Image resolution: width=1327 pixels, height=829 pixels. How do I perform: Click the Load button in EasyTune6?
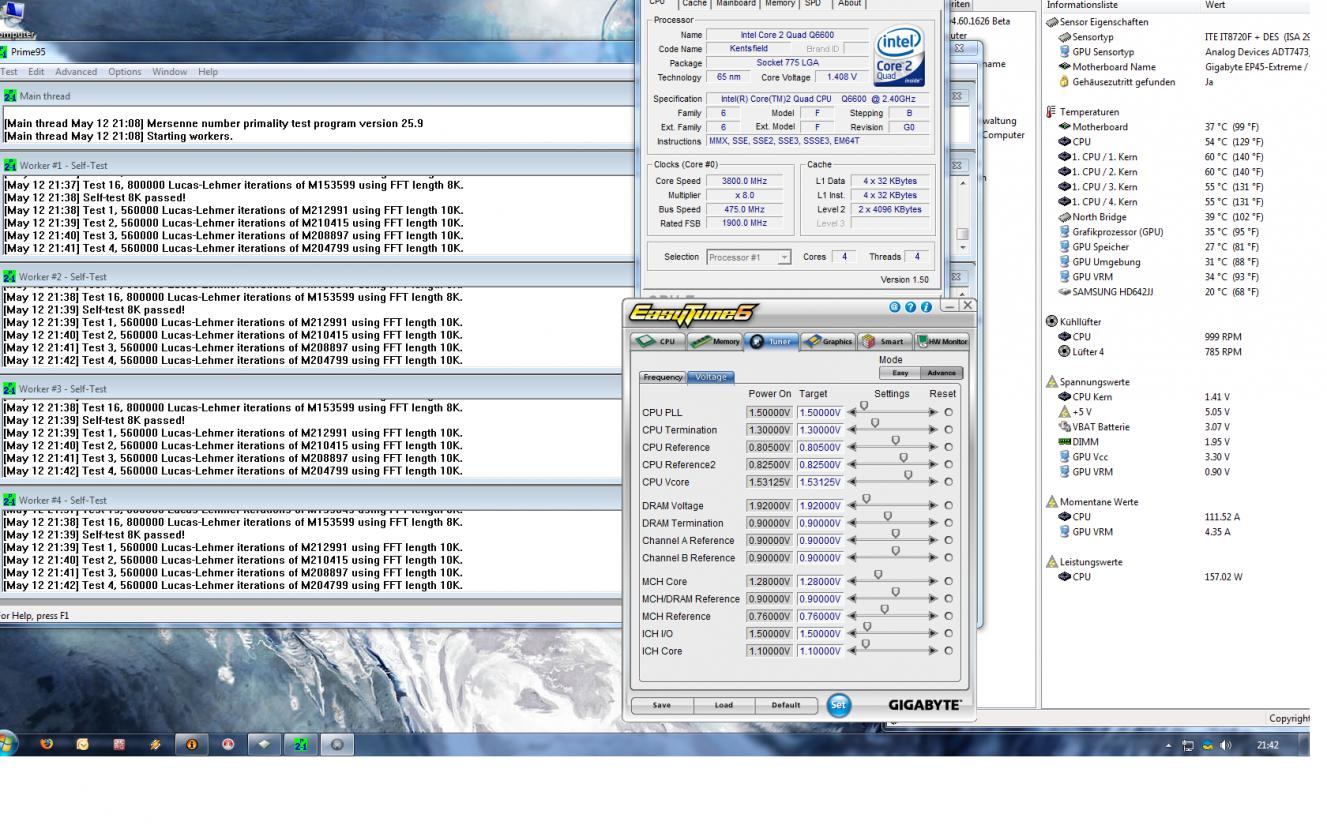coord(723,705)
